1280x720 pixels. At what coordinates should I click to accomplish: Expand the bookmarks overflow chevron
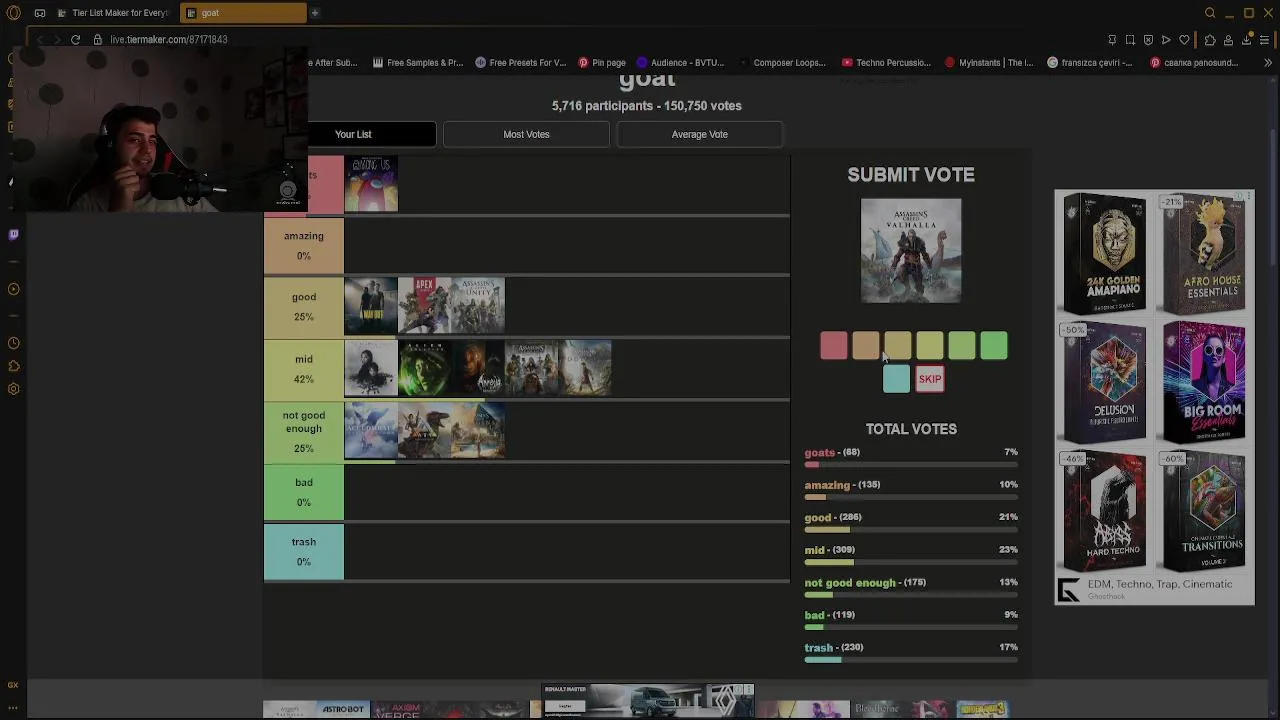[1268, 63]
